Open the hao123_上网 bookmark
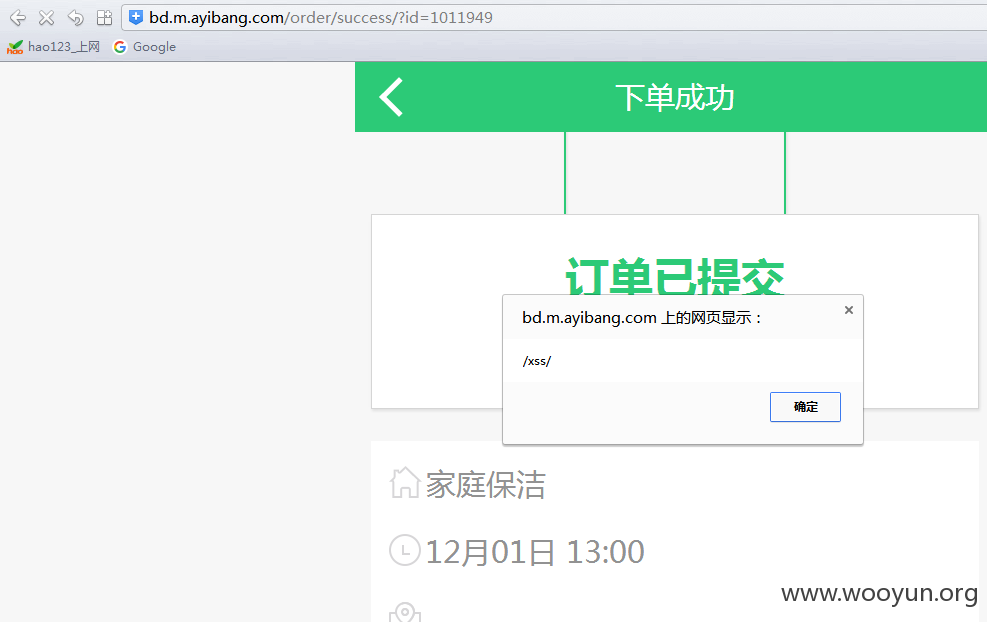The image size is (987, 622). point(54,47)
